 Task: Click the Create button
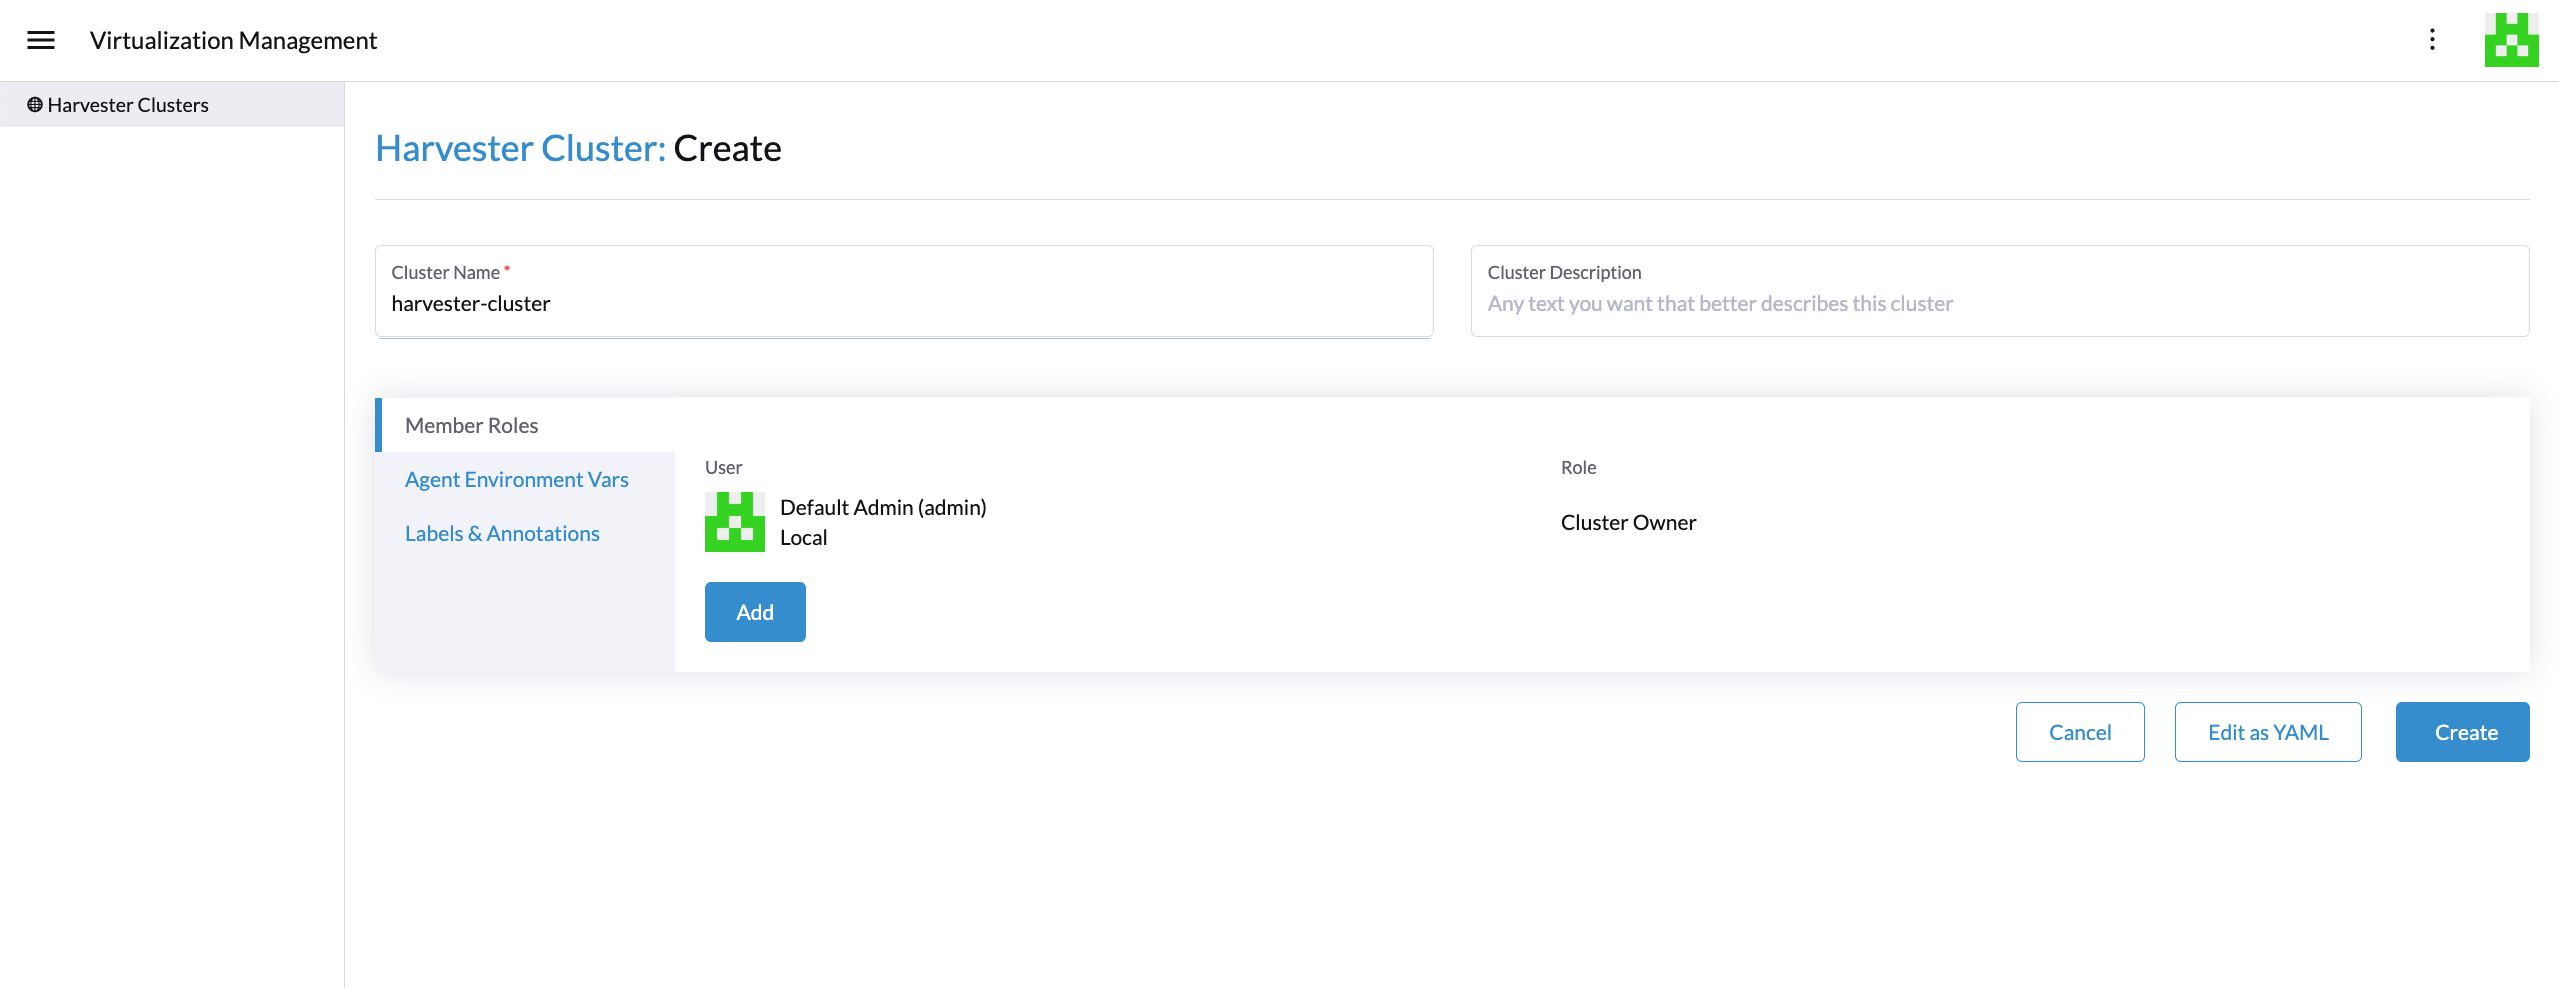tap(2461, 732)
